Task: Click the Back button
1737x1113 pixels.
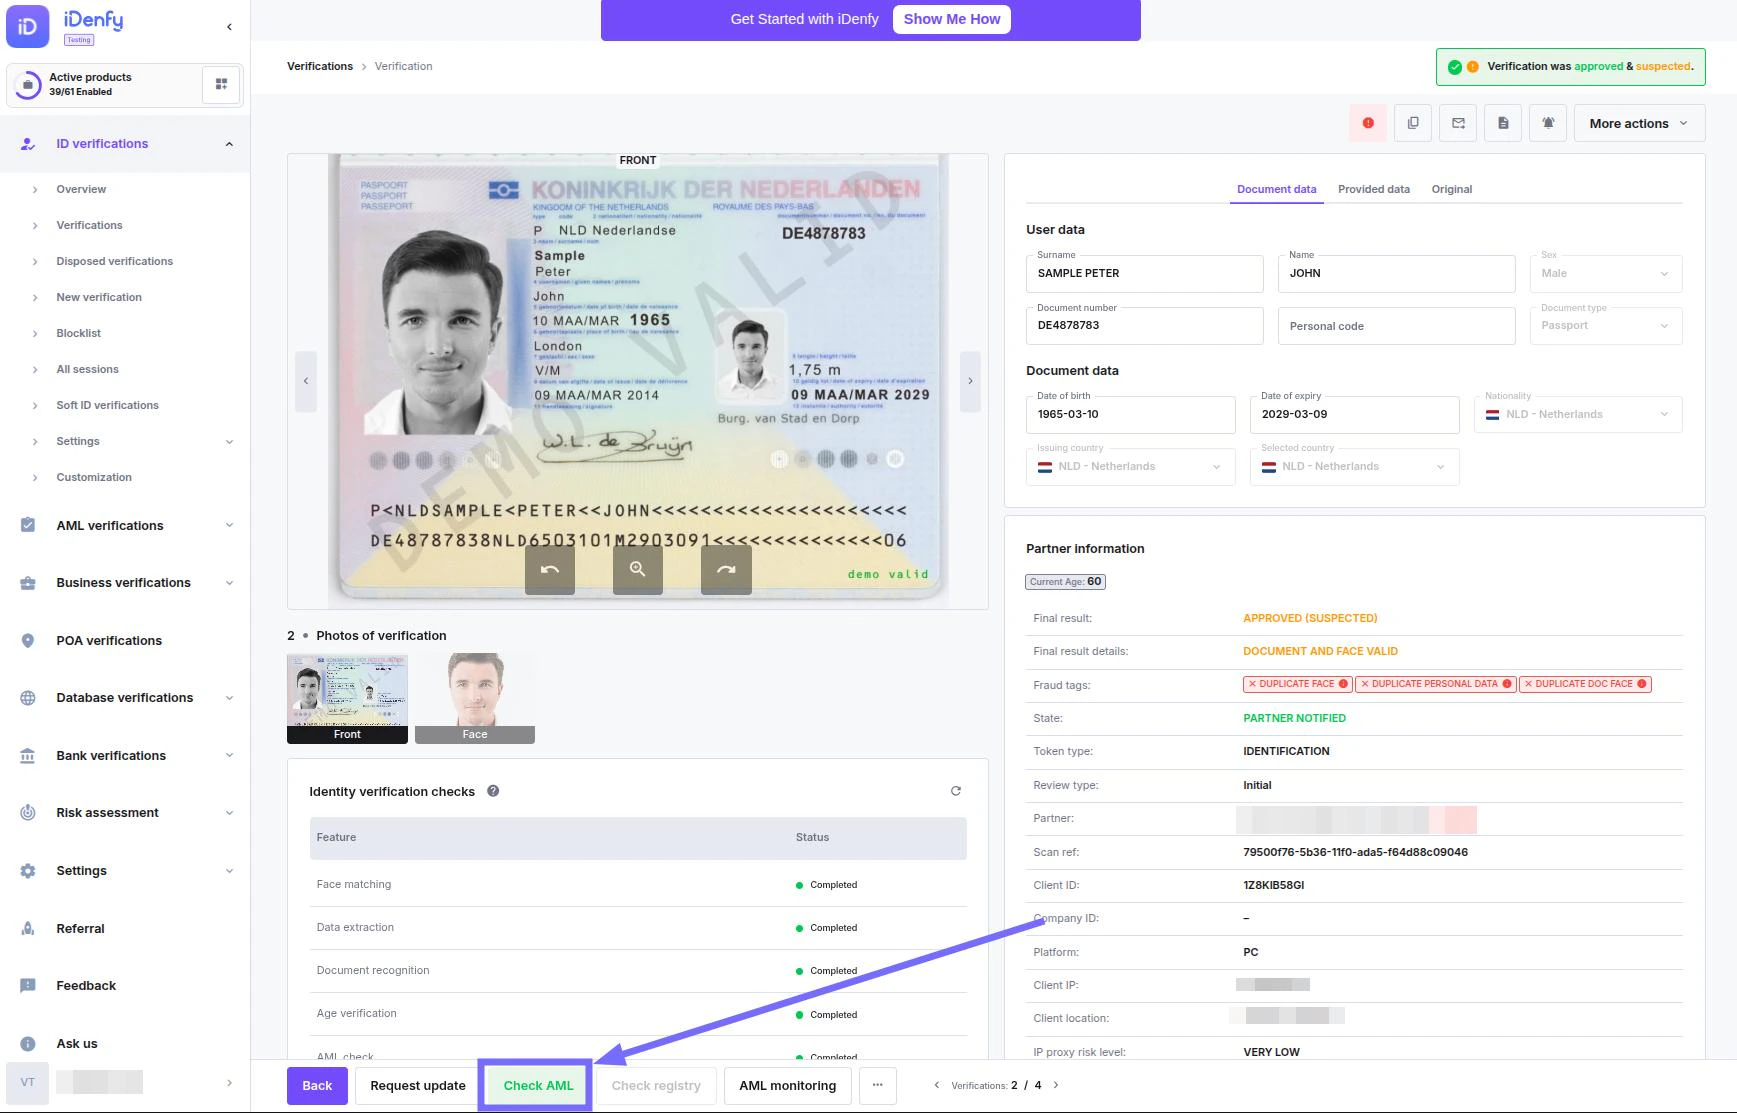Action: tap(317, 1085)
